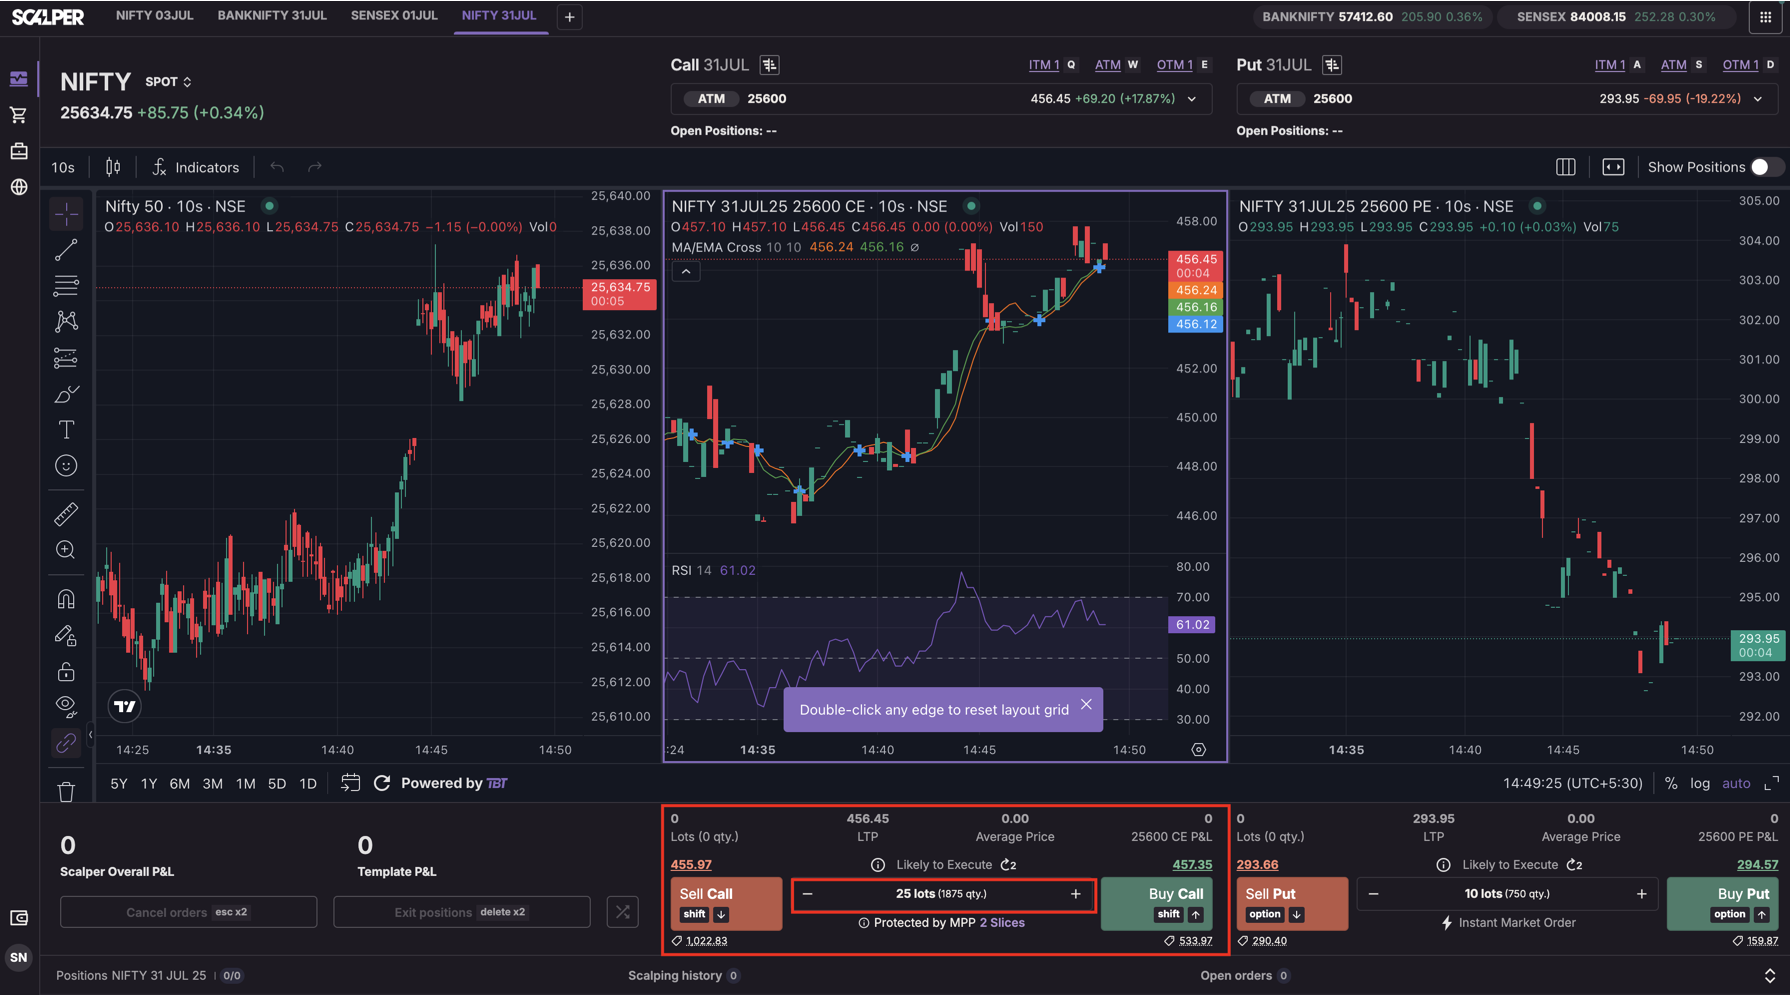
Task: Toggle lock all drawing tools
Action: pyautogui.click(x=66, y=671)
